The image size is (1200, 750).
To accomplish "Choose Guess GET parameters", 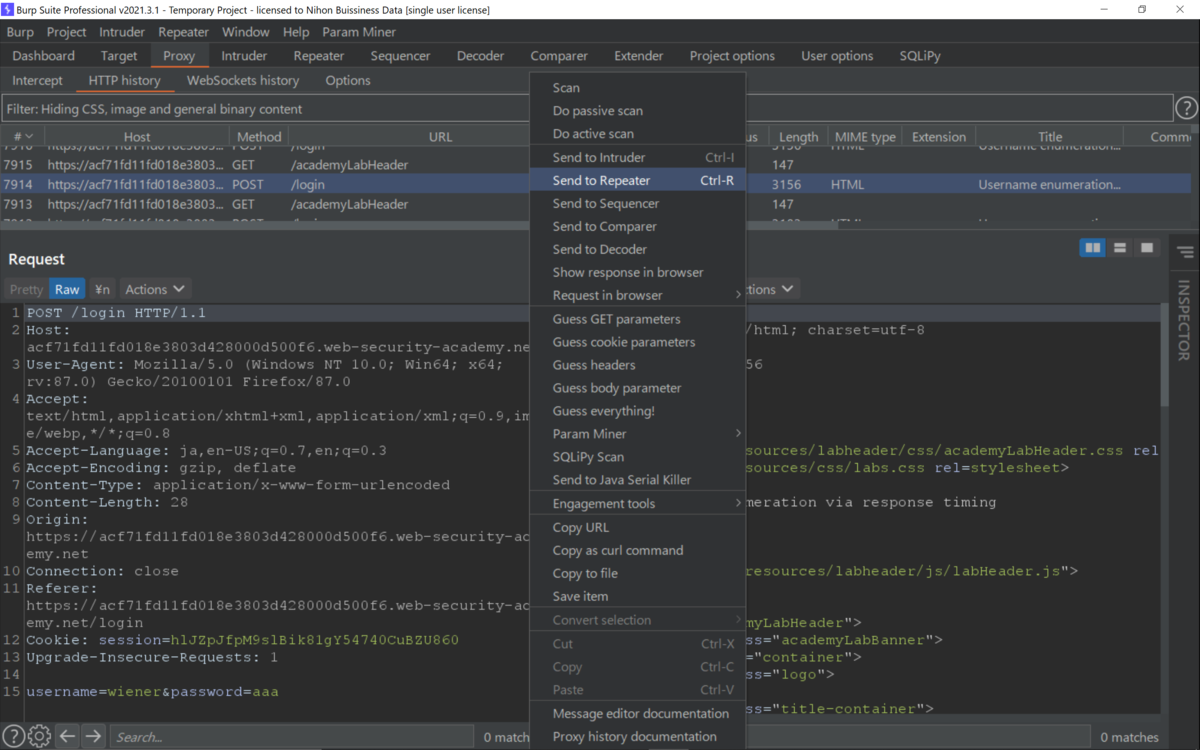I will [638, 319].
